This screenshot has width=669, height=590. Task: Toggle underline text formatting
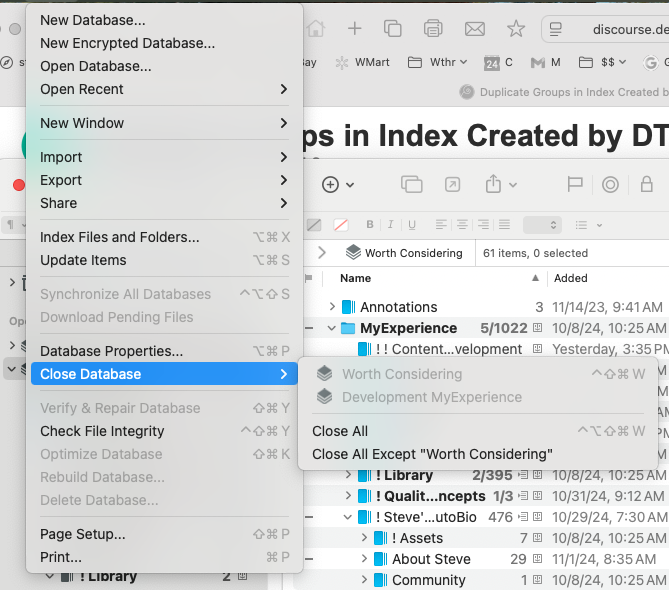tap(412, 225)
